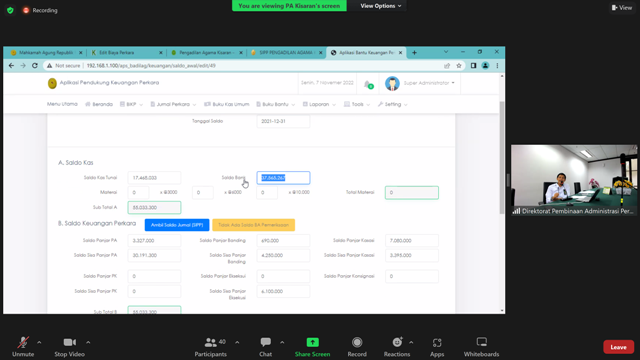Open the Chat panel

point(266,347)
